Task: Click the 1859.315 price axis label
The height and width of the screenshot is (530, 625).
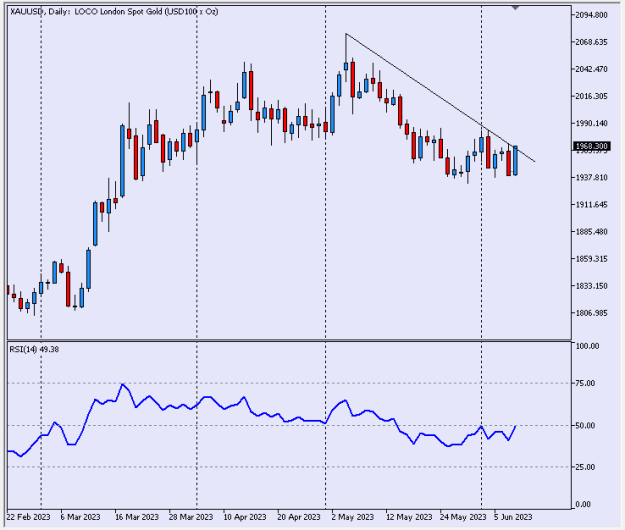Action: click(592, 259)
